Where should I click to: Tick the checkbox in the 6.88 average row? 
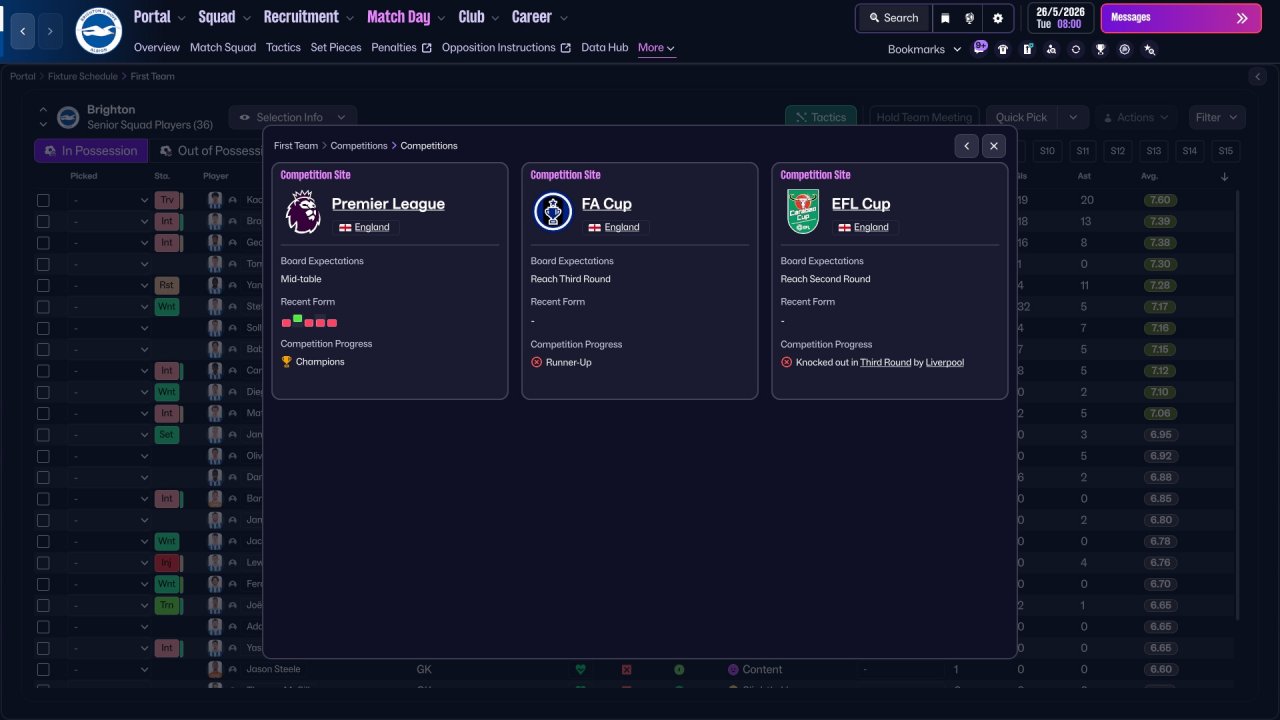tap(43, 477)
